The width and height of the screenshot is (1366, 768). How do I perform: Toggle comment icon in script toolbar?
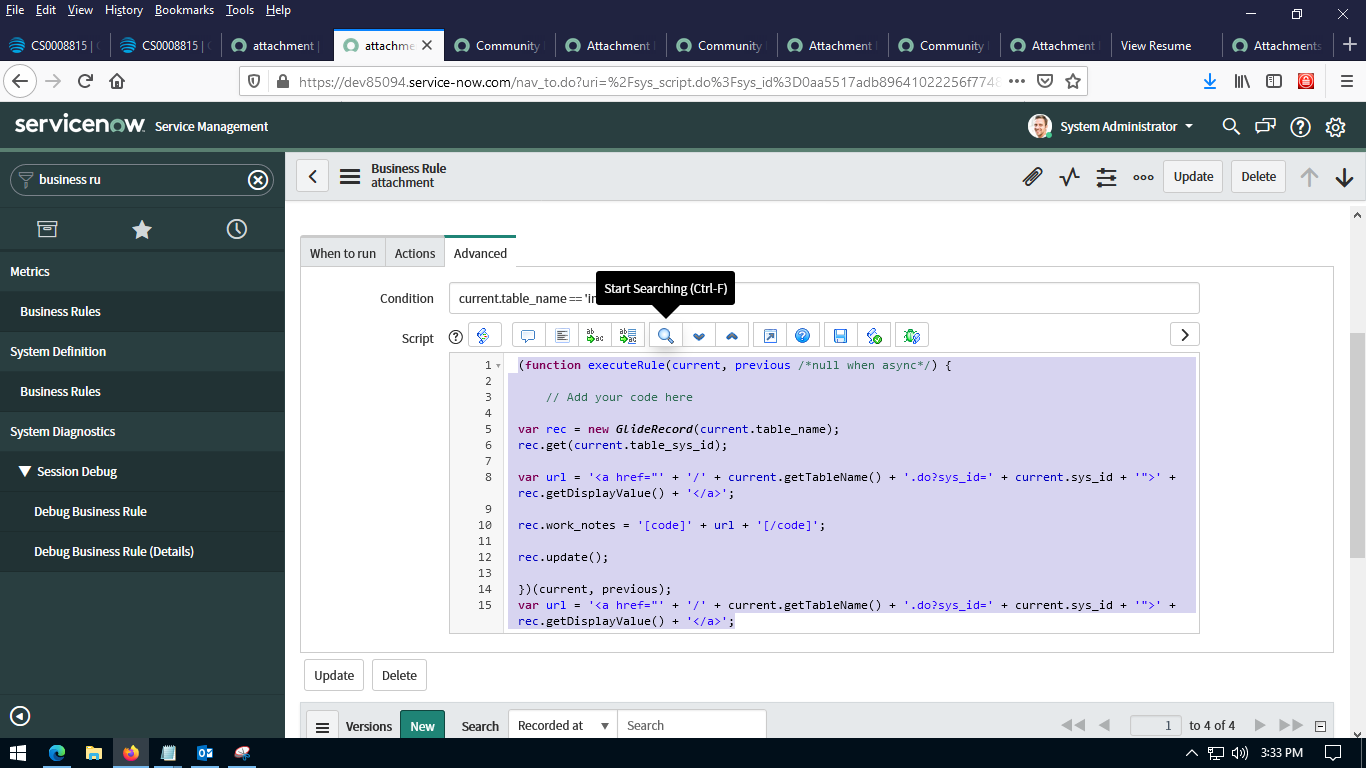pos(528,335)
